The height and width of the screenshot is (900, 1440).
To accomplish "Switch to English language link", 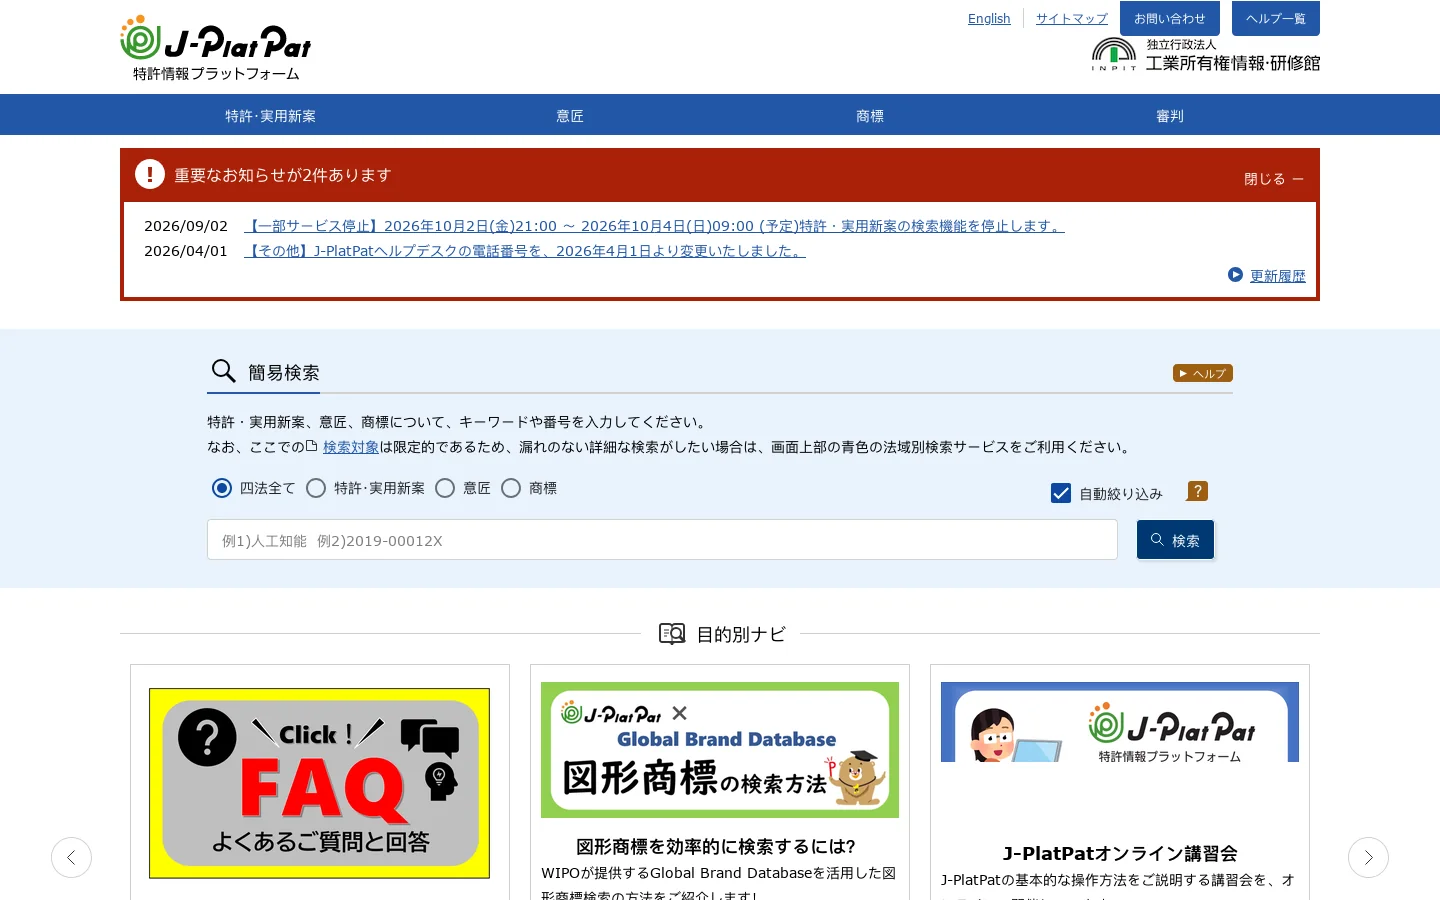I will tap(989, 19).
